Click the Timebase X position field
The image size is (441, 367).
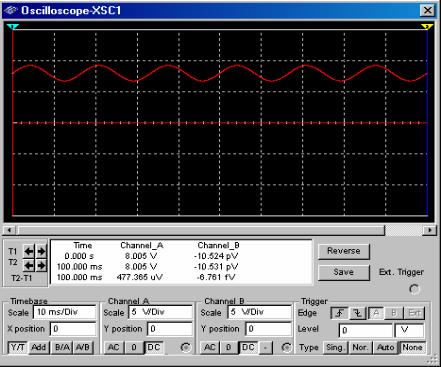[73, 329]
